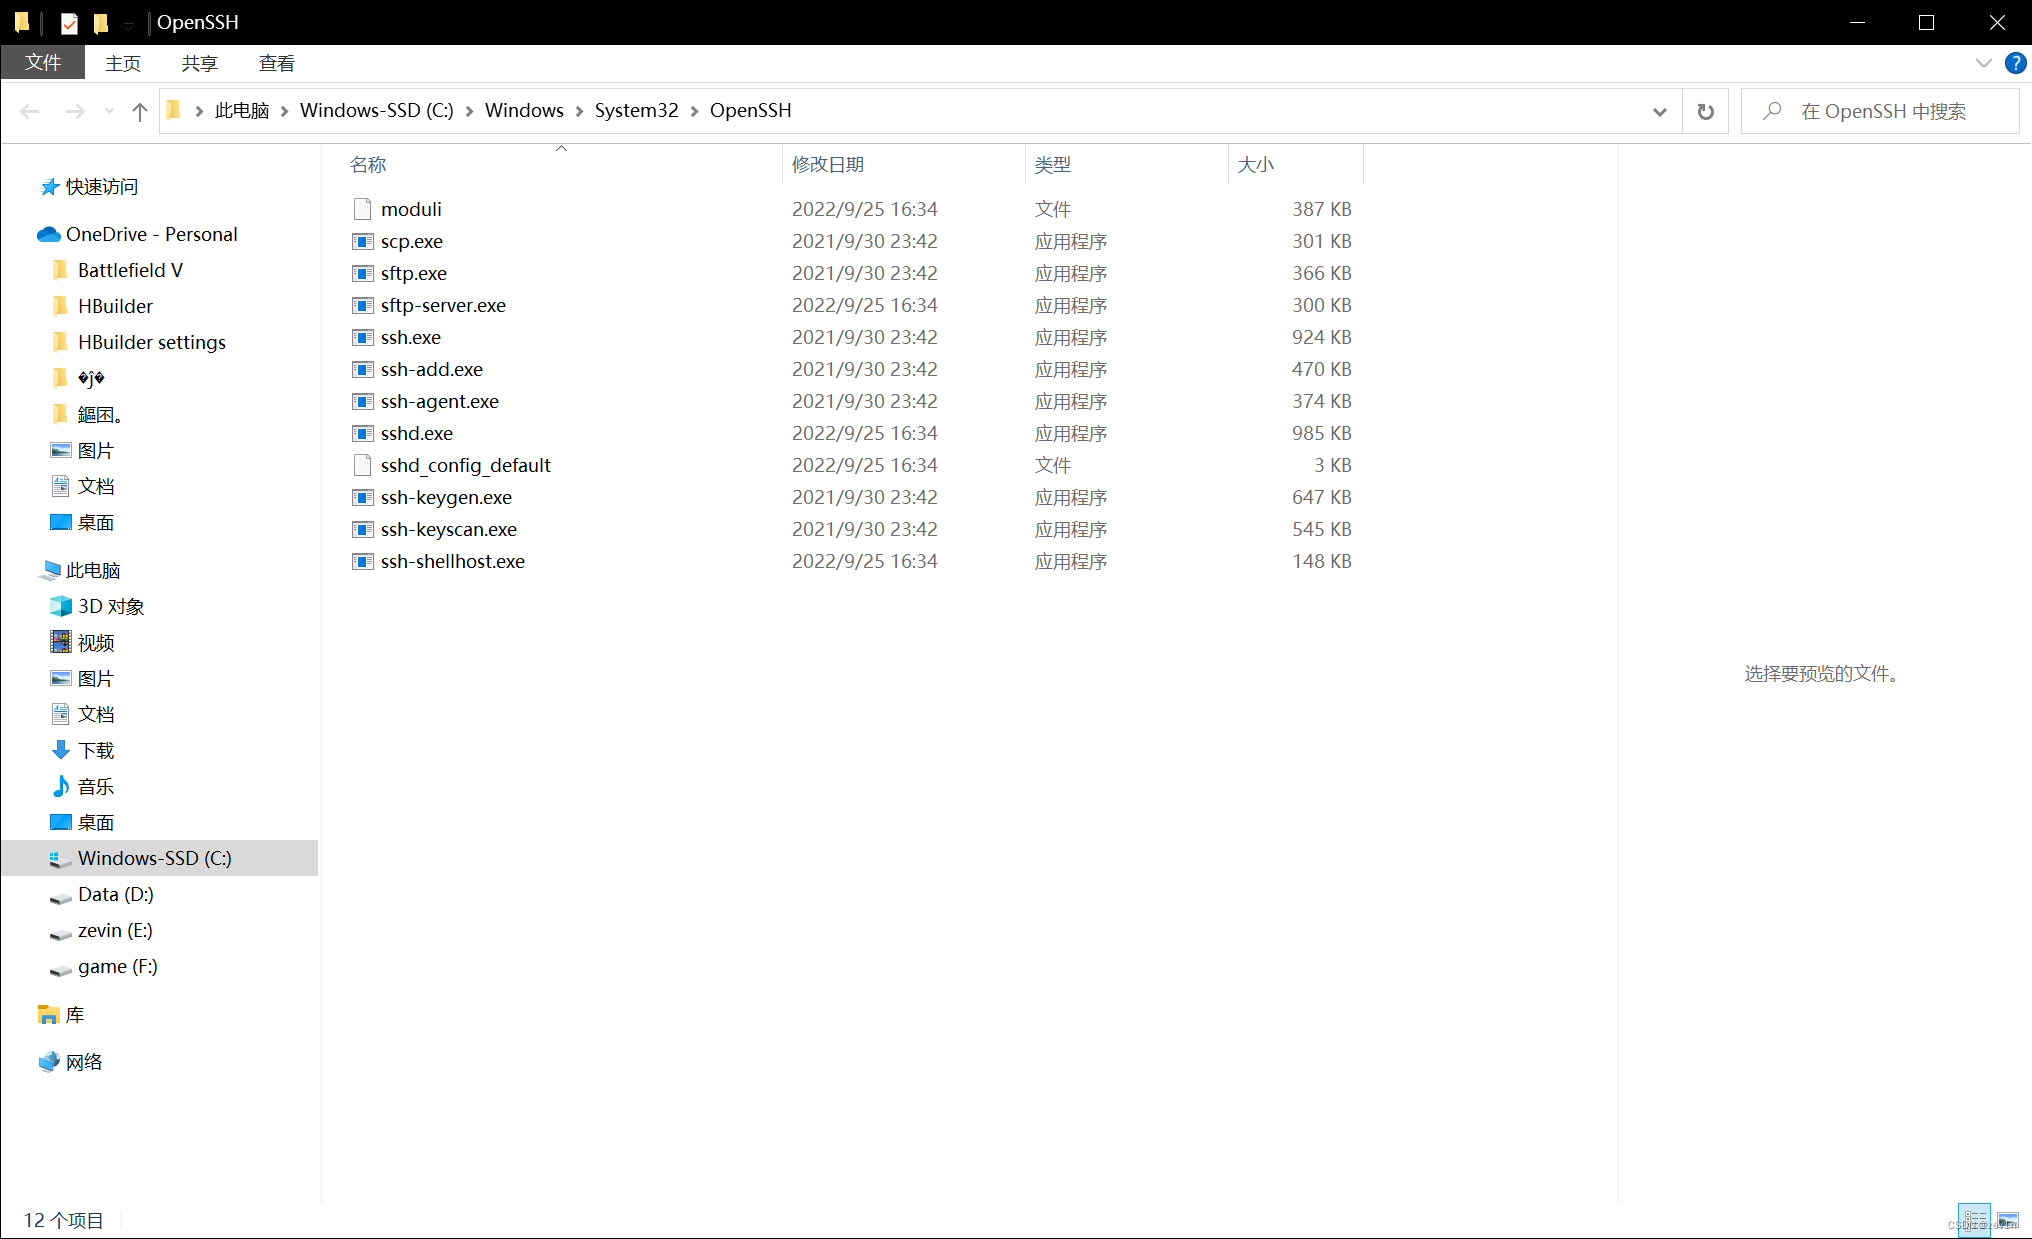Select the ssh.exe application icon
This screenshot has height=1239, width=2032.
click(x=362, y=337)
